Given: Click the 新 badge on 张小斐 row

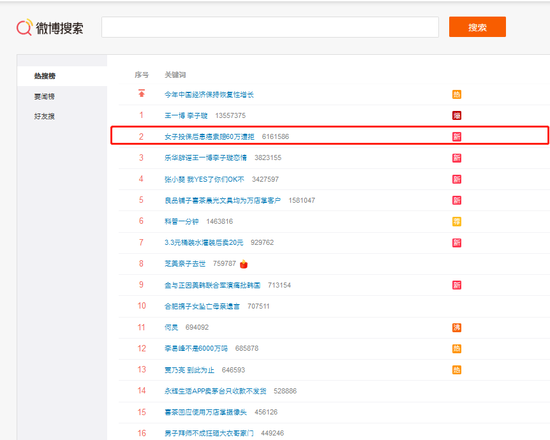Looking at the screenshot, I should click(456, 179).
